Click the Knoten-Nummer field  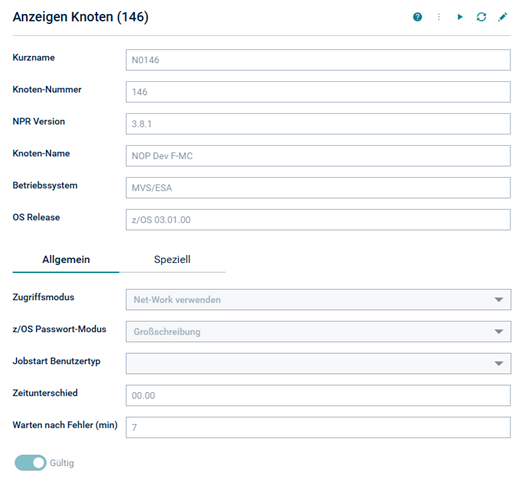pos(318,92)
